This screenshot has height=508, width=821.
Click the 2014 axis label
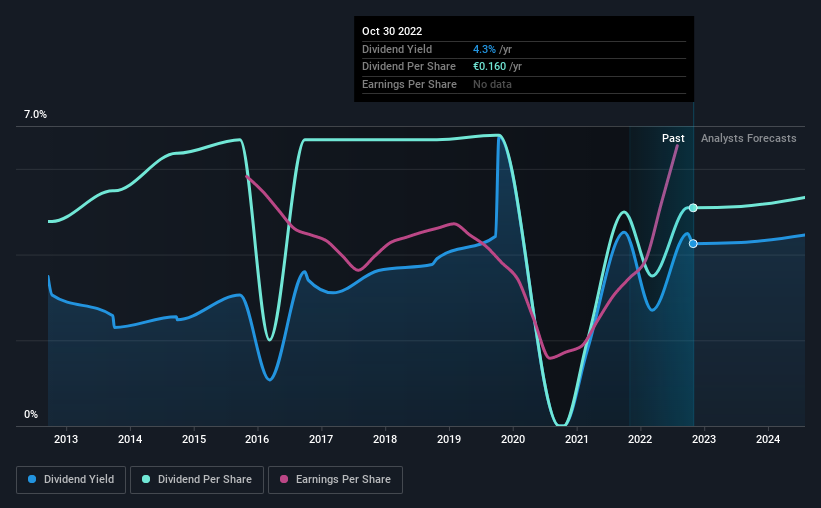tap(130, 439)
